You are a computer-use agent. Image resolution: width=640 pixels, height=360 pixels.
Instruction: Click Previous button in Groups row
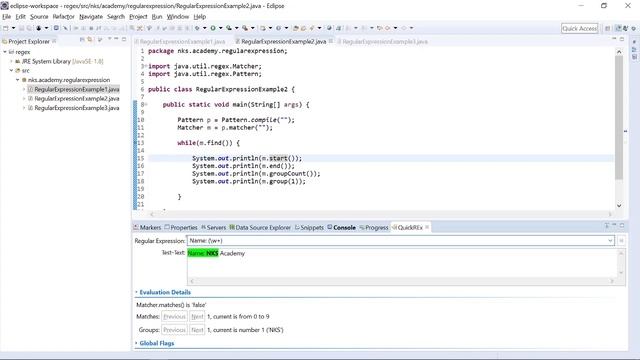(174, 330)
